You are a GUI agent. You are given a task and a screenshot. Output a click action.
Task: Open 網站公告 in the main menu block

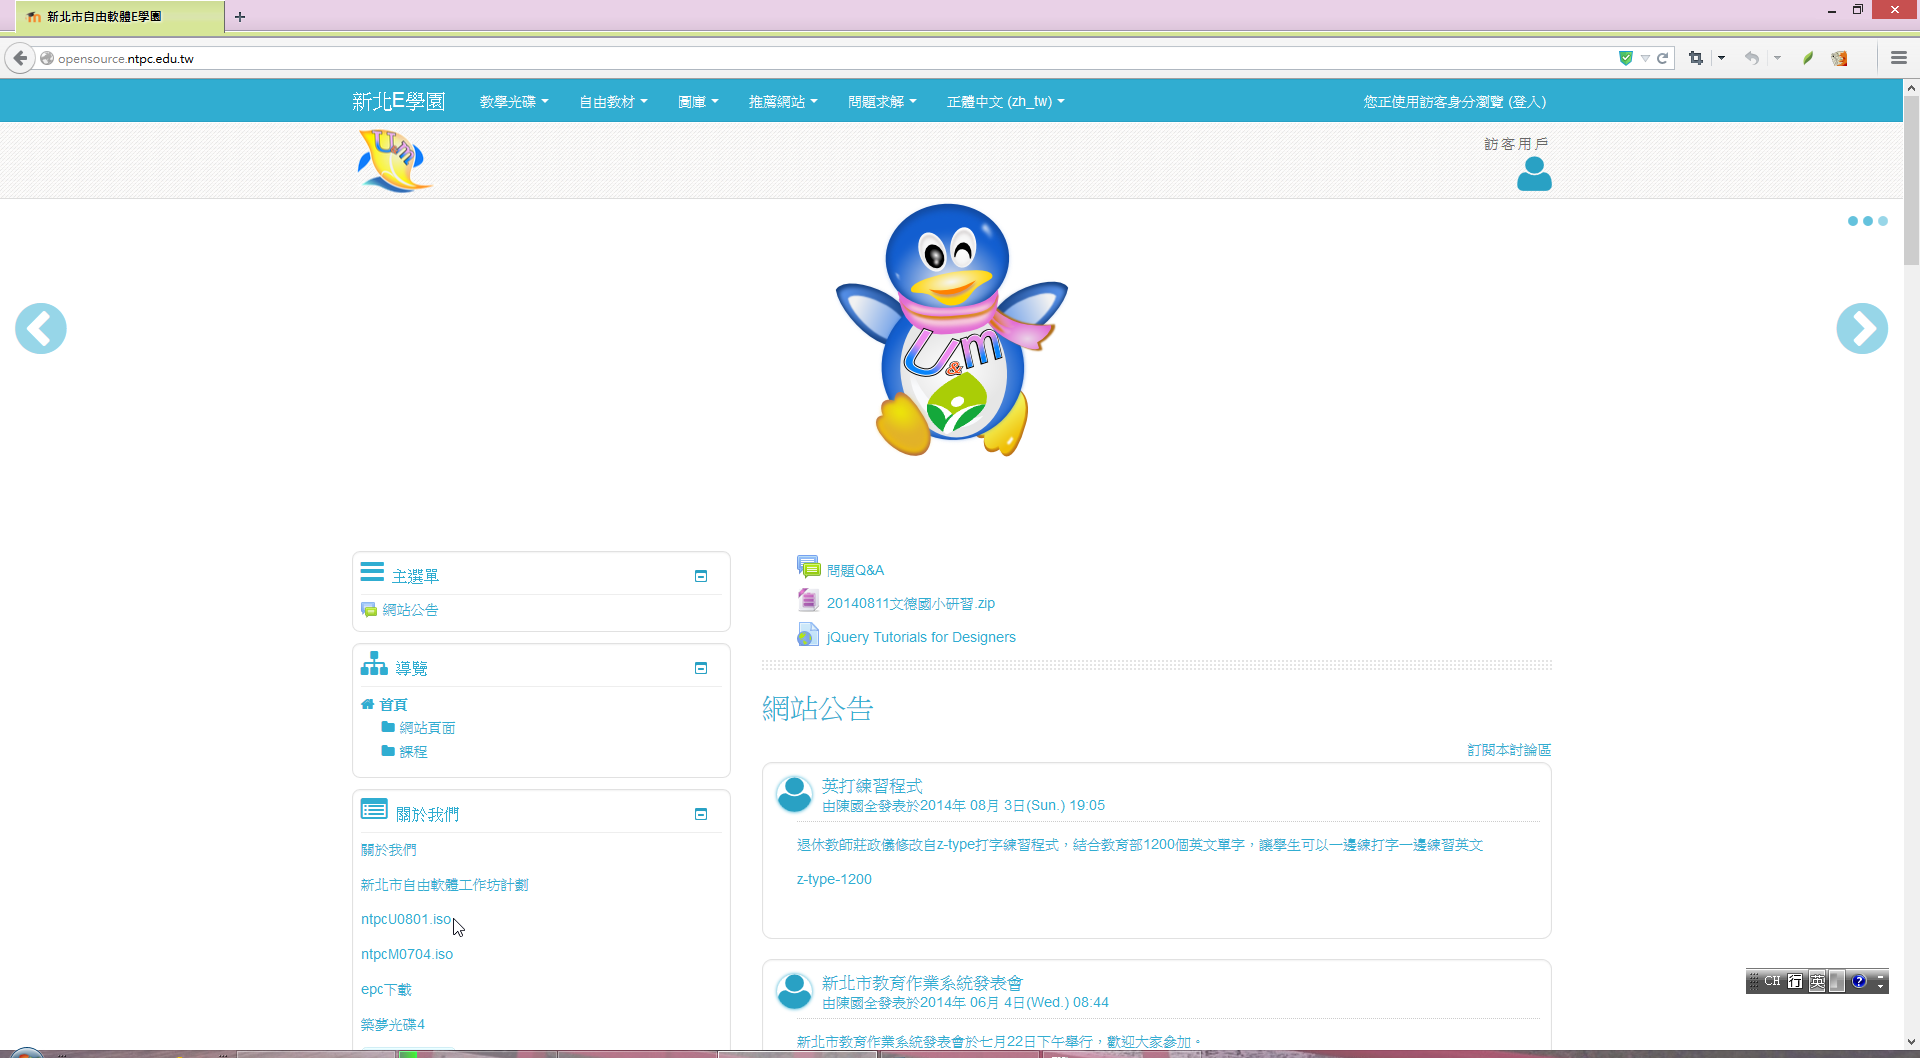[410, 609]
